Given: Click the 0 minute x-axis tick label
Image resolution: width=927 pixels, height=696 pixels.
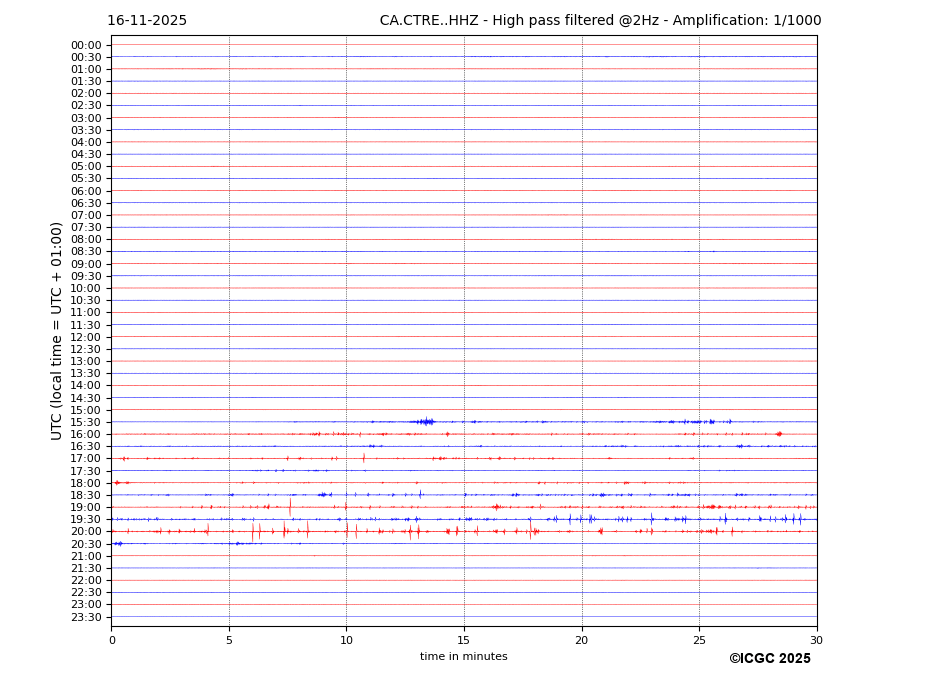Looking at the screenshot, I should tap(112, 641).
